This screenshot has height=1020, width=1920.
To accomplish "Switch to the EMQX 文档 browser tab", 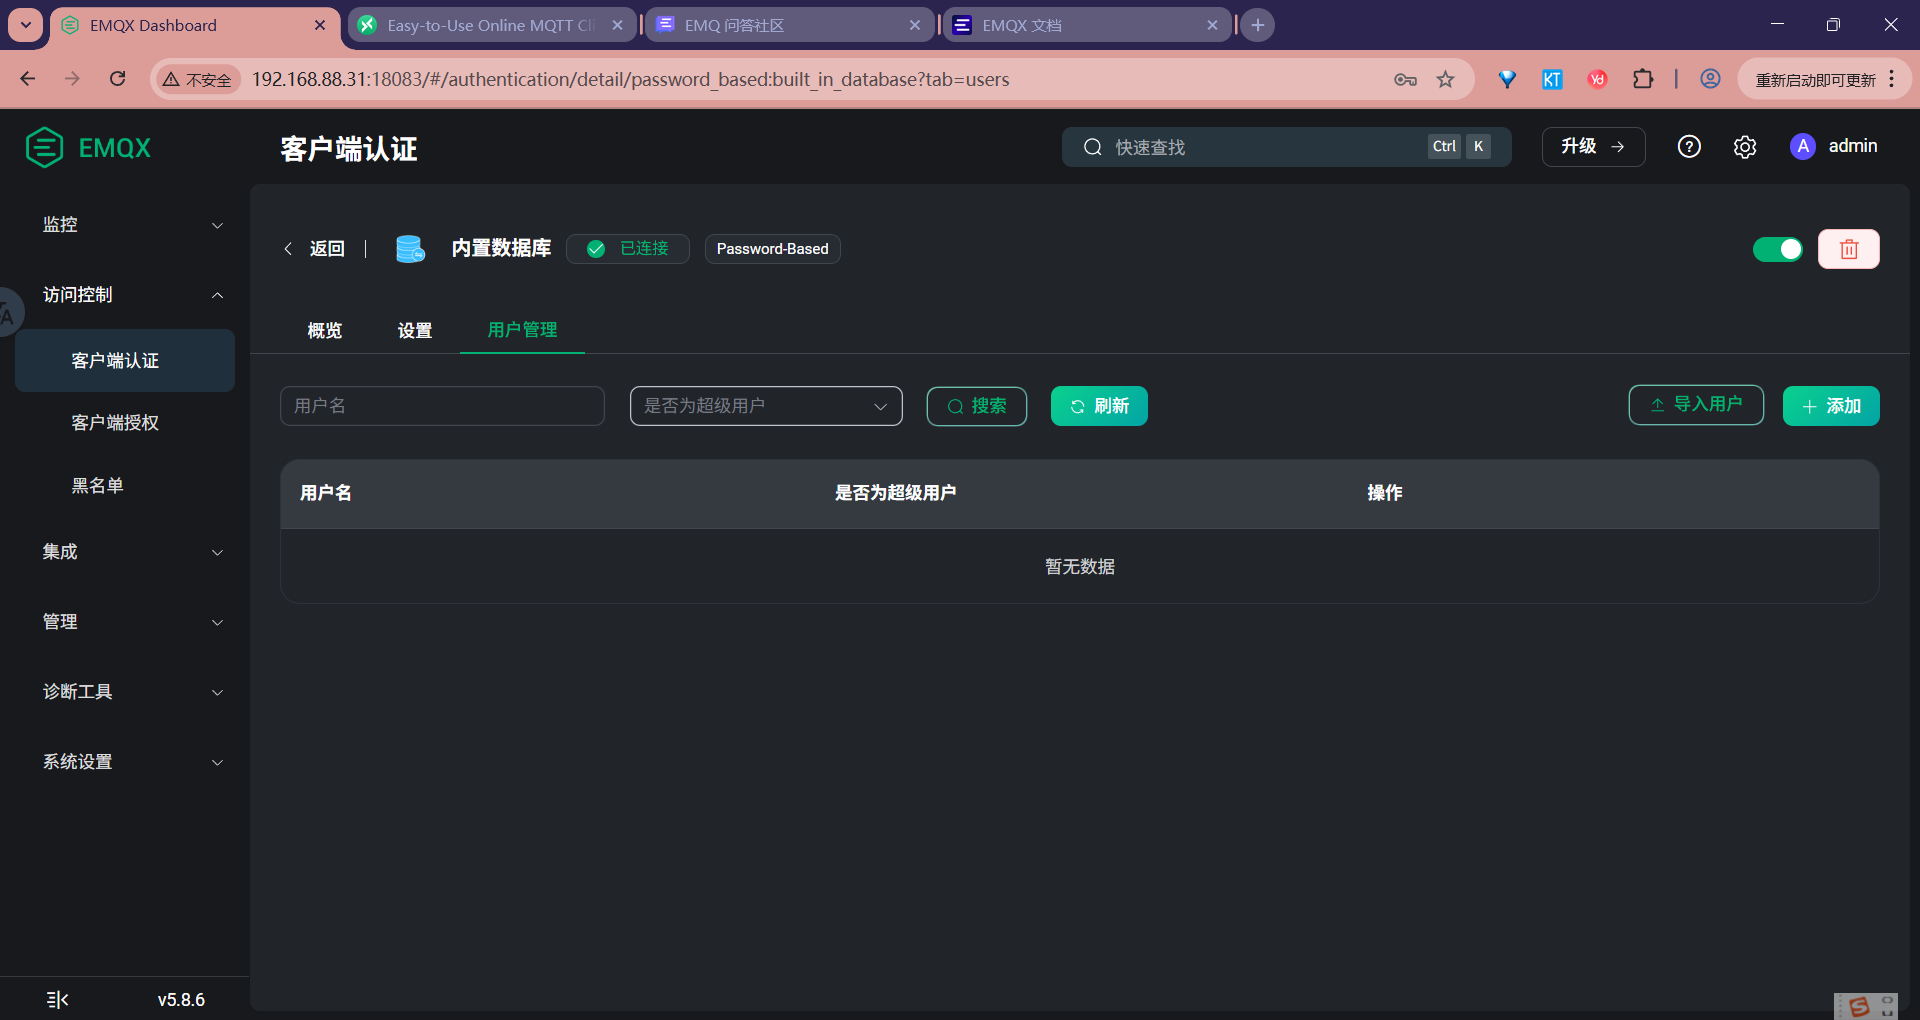I will [x=1040, y=25].
